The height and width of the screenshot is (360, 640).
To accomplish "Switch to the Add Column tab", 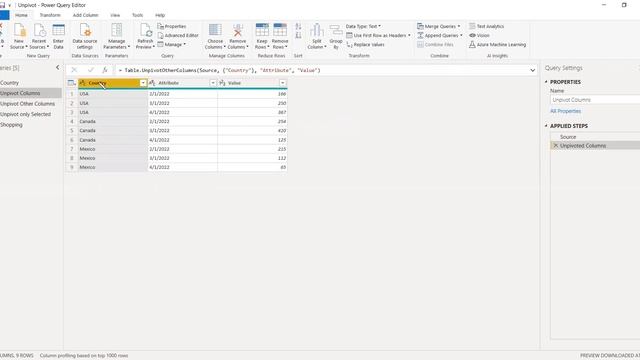I will [x=85, y=15].
